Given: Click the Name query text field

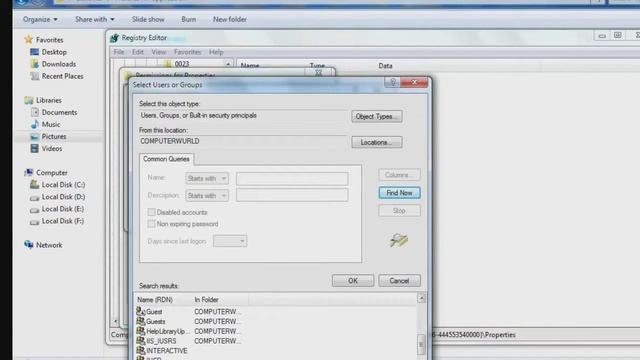Looking at the screenshot, I should tap(292, 178).
